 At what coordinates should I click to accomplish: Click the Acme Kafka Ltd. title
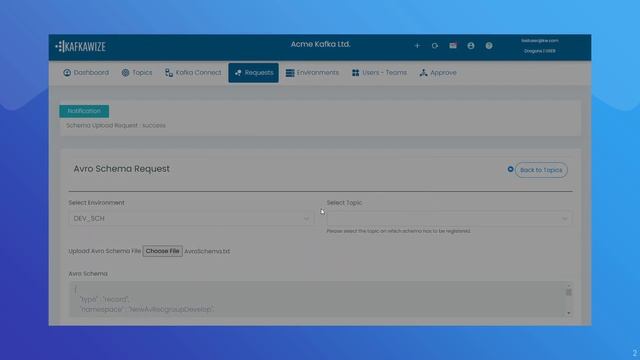(x=320, y=44)
